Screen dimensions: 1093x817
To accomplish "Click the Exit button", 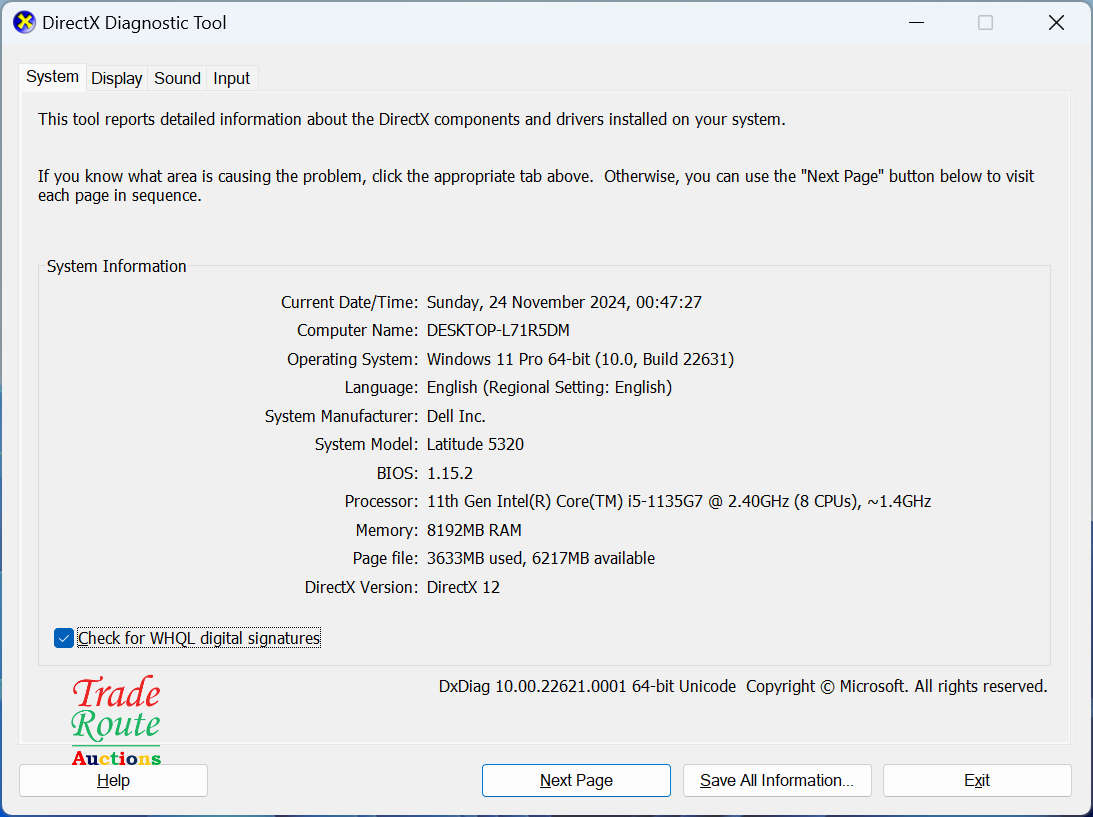I will tap(976, 780).
